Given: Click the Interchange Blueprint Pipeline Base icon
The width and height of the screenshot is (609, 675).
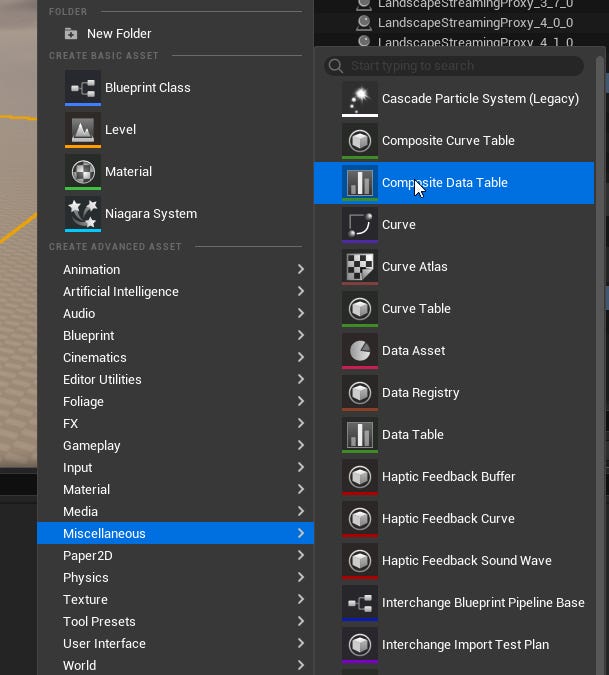Looking at the screenshot, I should [x=360, y=603].
